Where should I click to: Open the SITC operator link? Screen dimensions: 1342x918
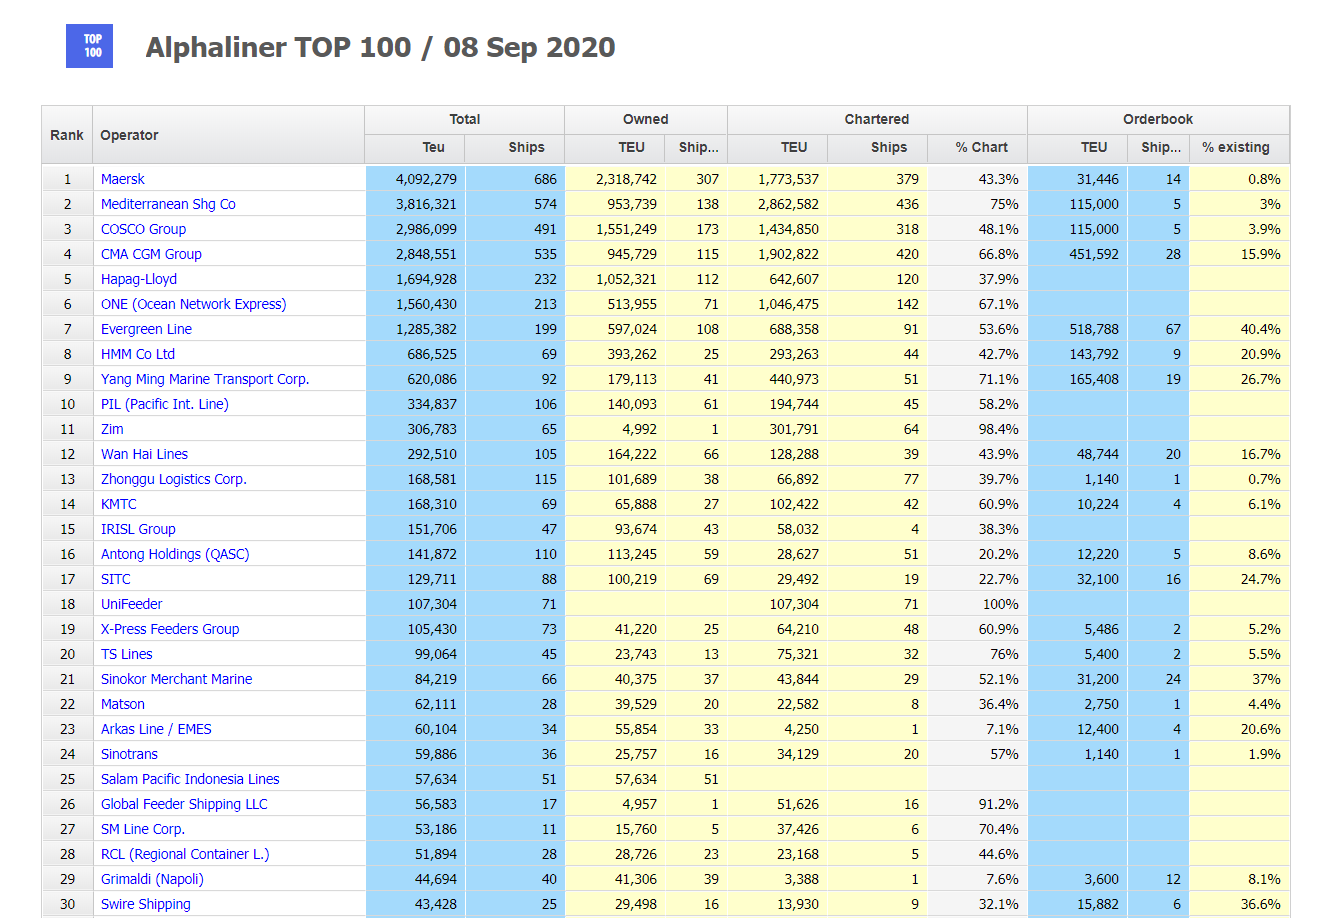tap(115, 579)
